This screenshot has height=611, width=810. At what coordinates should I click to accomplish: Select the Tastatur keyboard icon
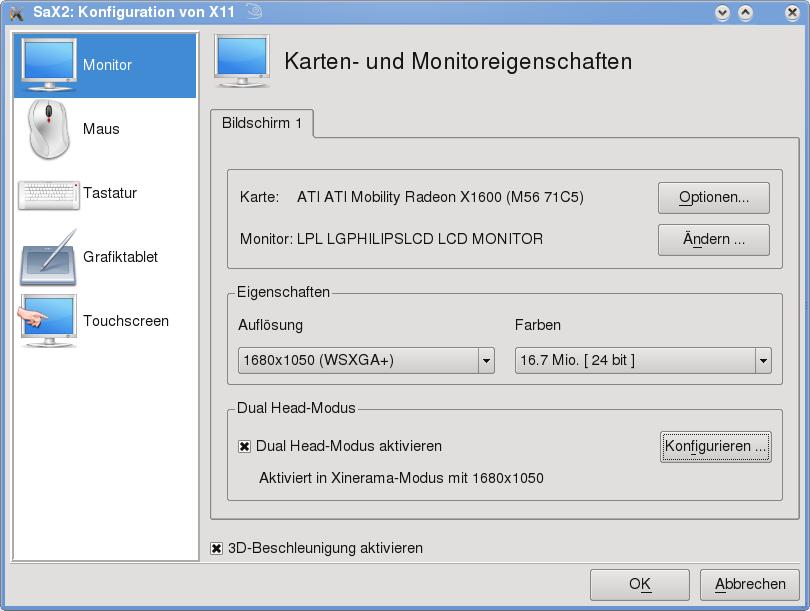(x=49, y=194)
